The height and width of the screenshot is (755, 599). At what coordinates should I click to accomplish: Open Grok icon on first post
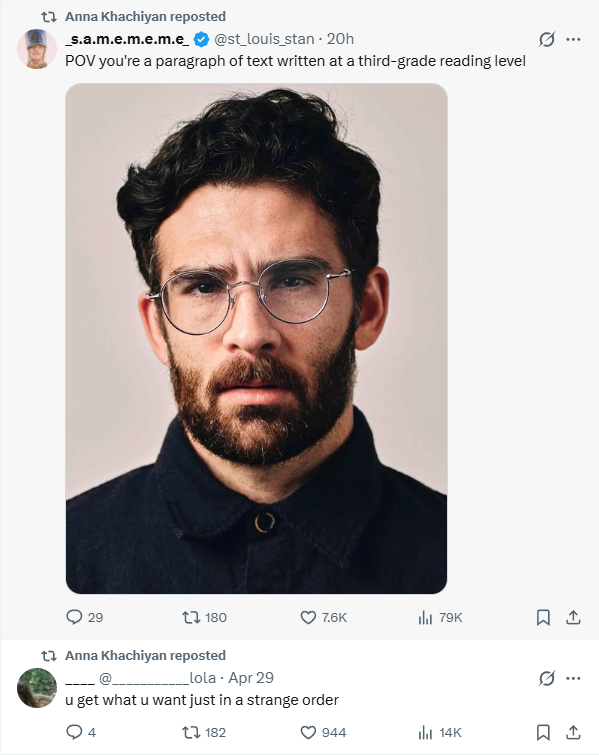coord(547,39)
